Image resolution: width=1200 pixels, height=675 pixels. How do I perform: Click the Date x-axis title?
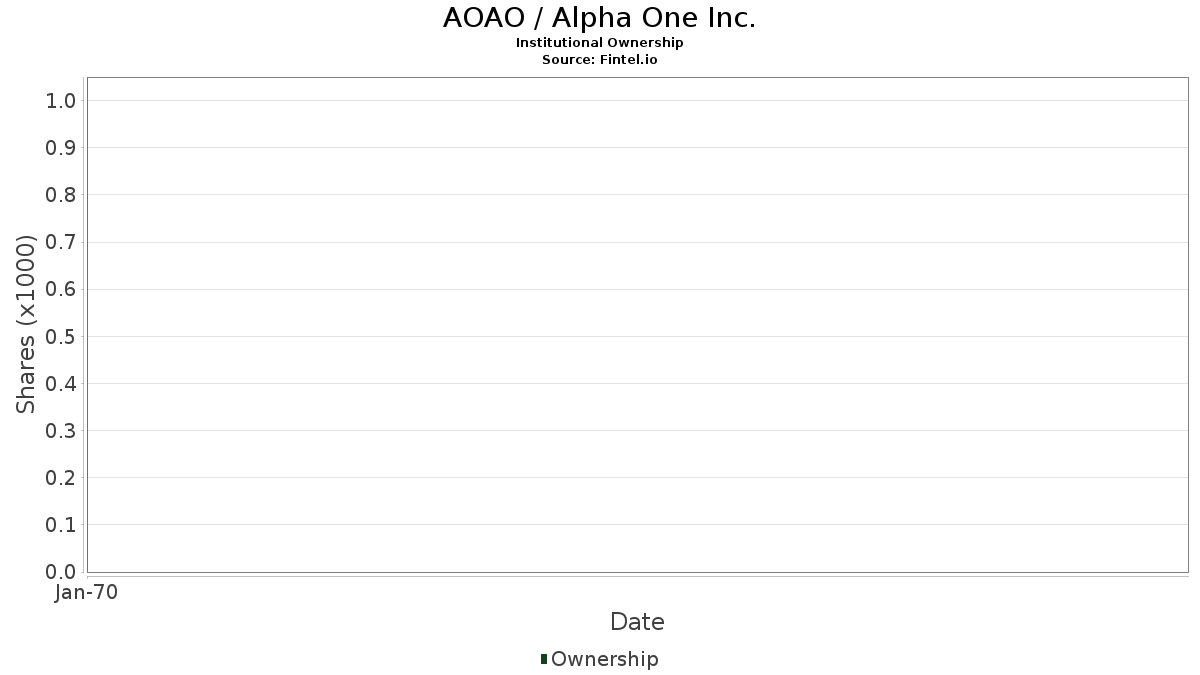(x=637, y=622)
